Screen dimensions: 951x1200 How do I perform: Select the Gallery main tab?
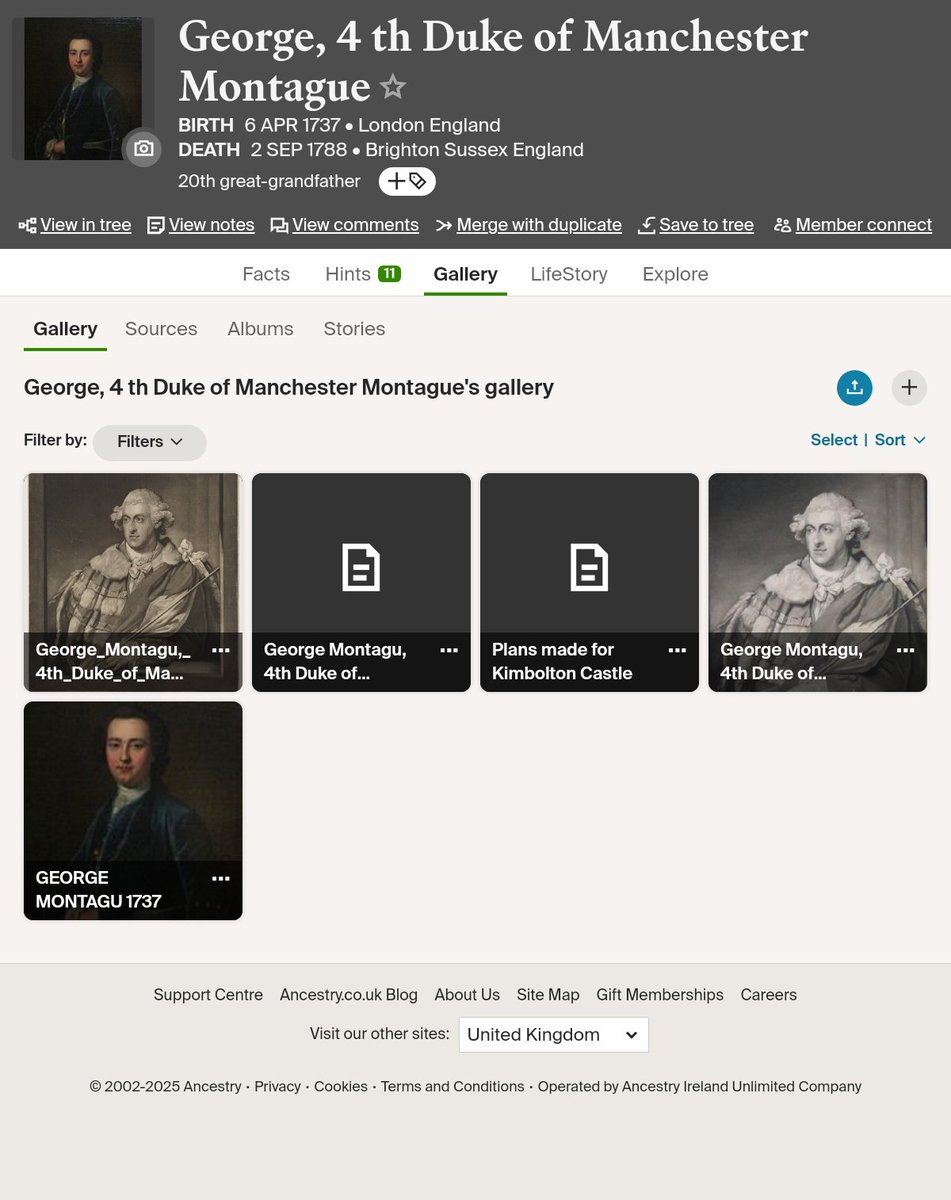click(x=465, y=274)
